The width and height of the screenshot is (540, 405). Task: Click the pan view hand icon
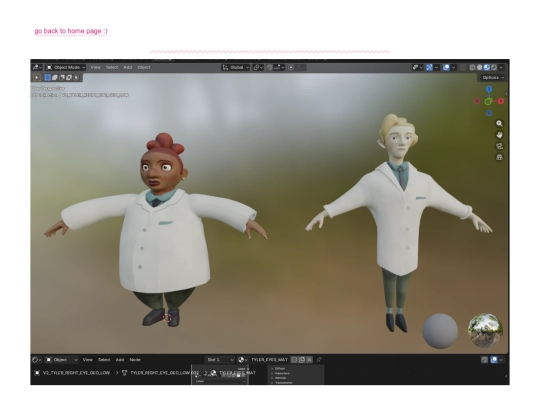tap(499, 135)
